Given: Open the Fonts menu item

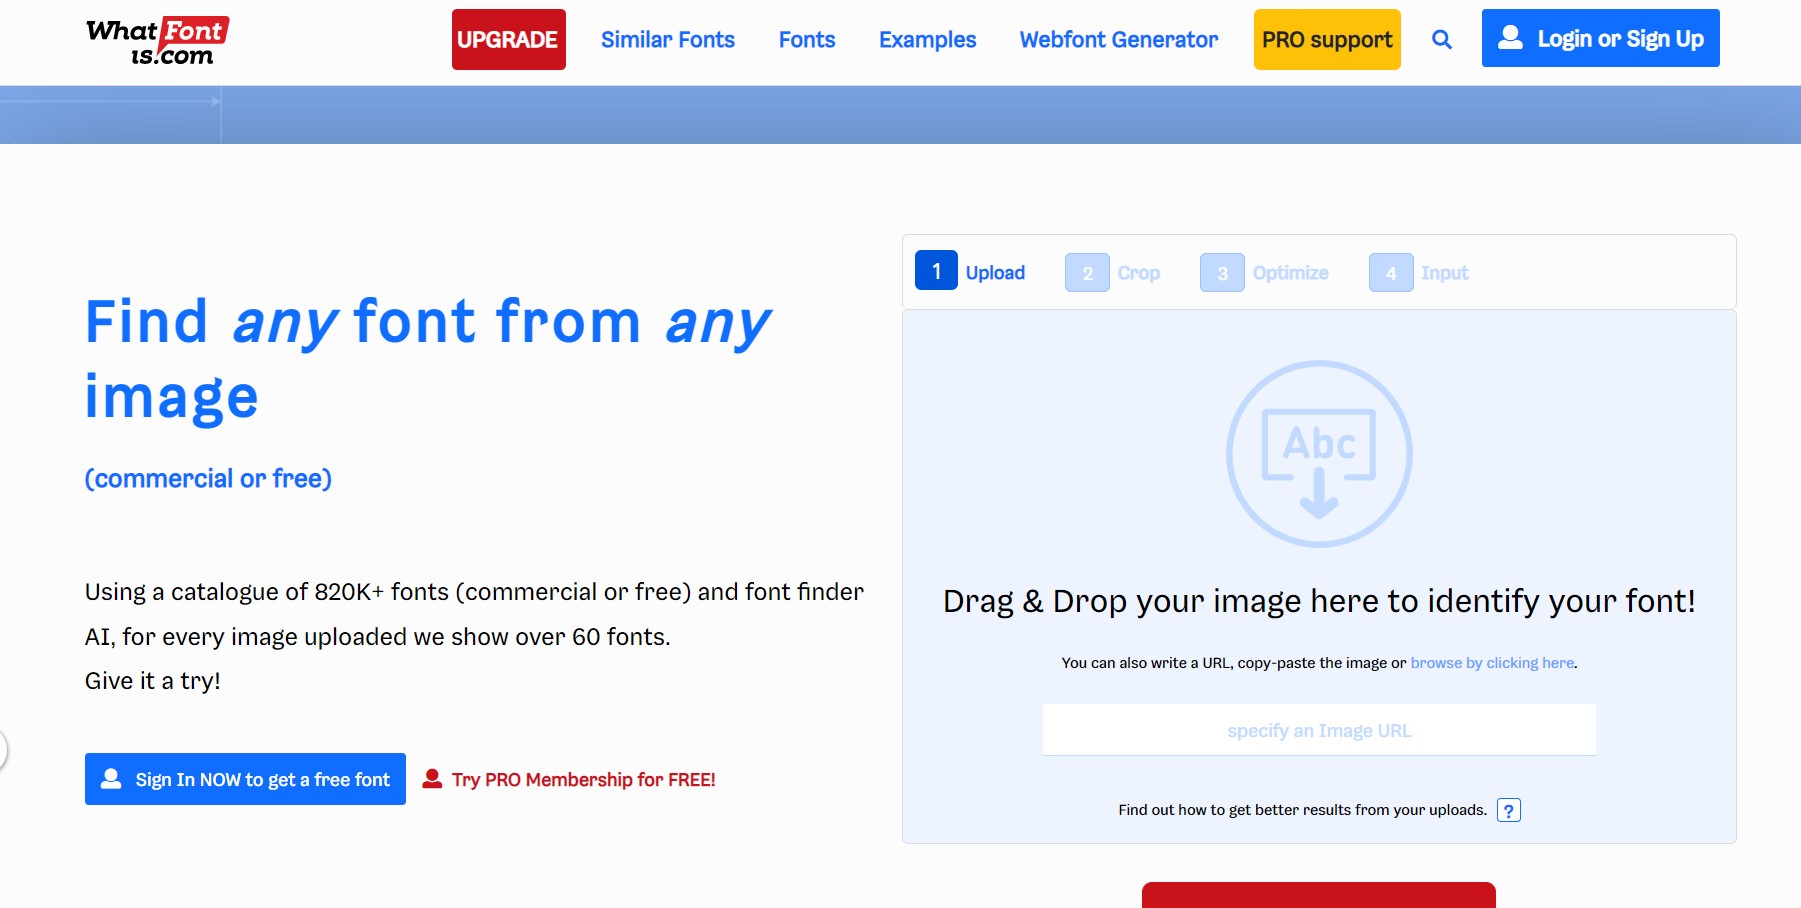Looking at the screenshot, I should [x=806, y=39].
